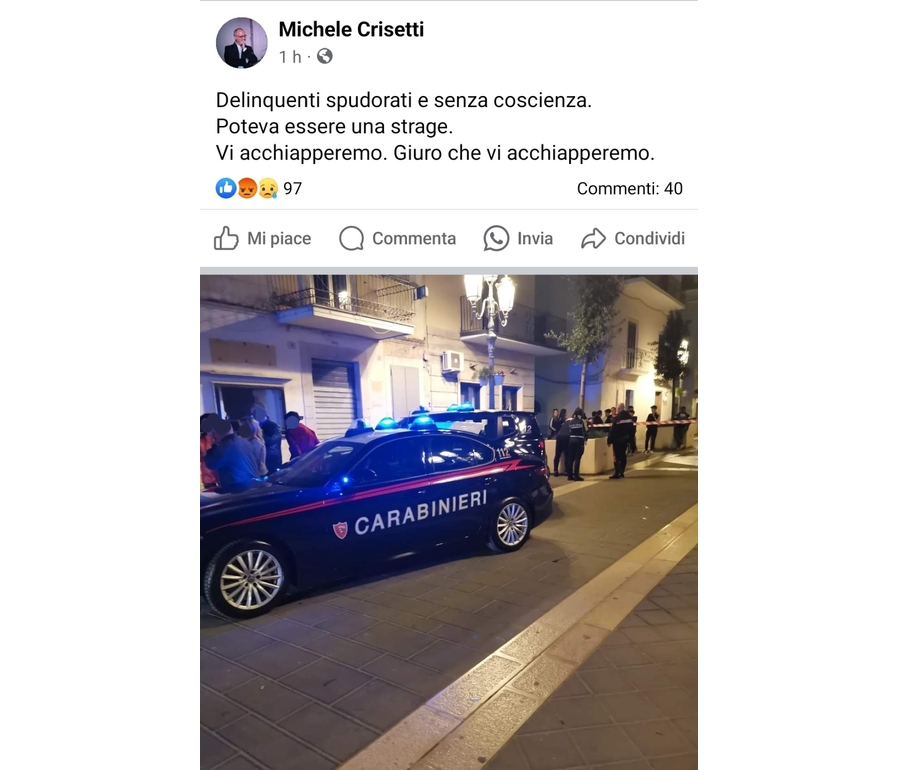The width and height of the screenshot is (898, 770).
Task: Share the post with Condividi
Action: click(633, 238)
